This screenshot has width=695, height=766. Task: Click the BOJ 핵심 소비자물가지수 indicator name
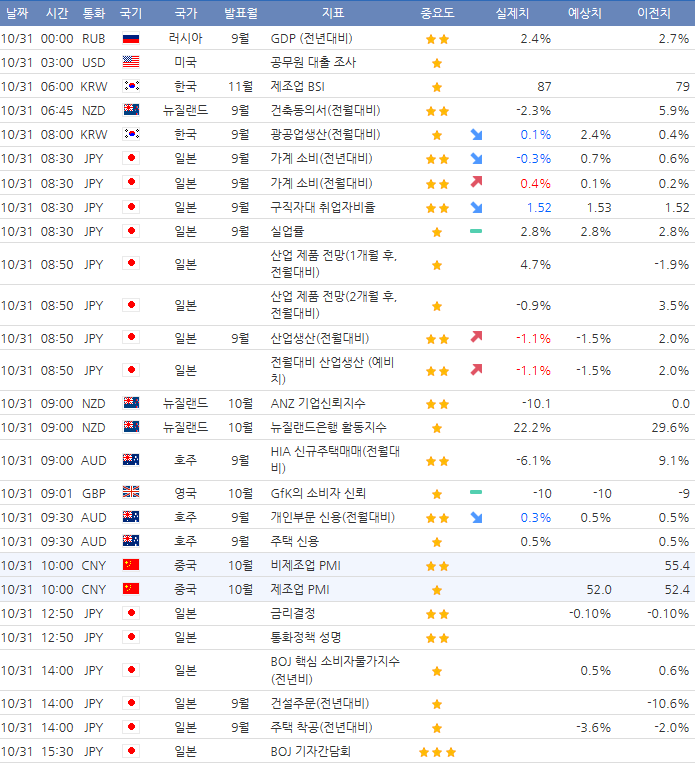point(335,670)
